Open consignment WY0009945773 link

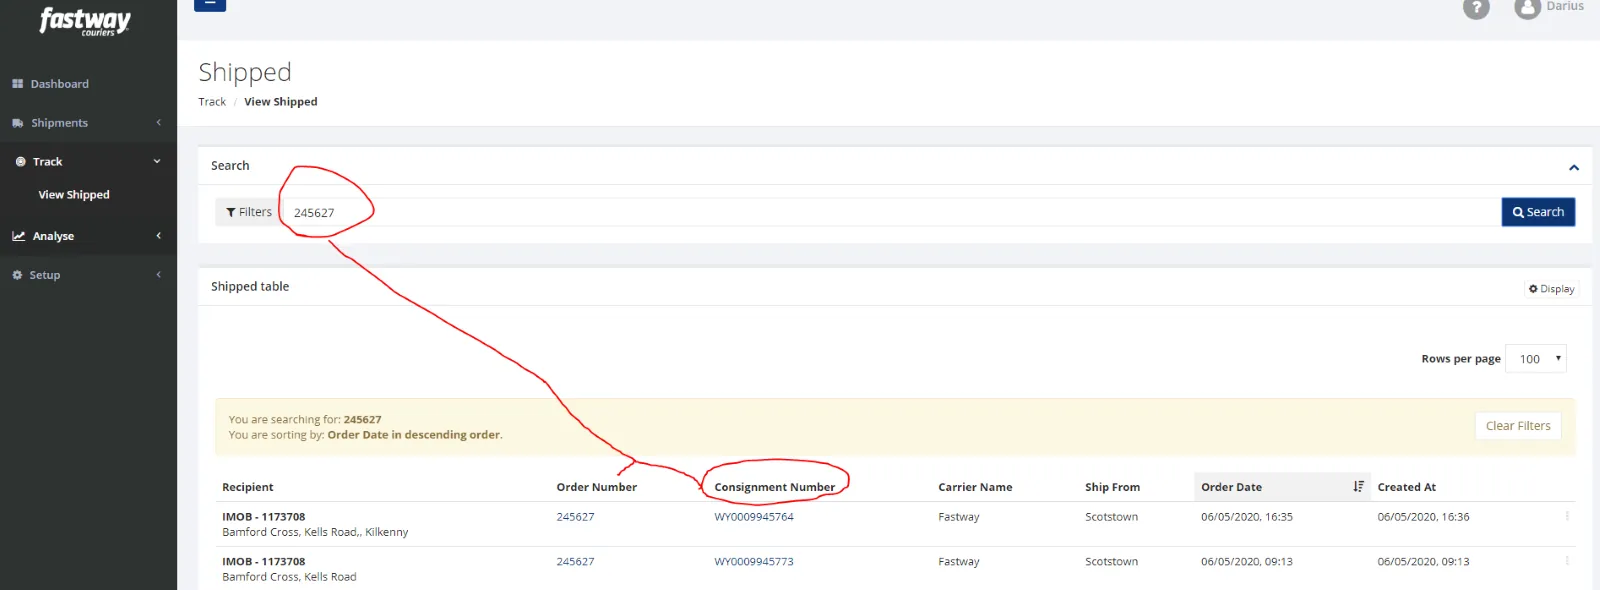pos(754,562)
